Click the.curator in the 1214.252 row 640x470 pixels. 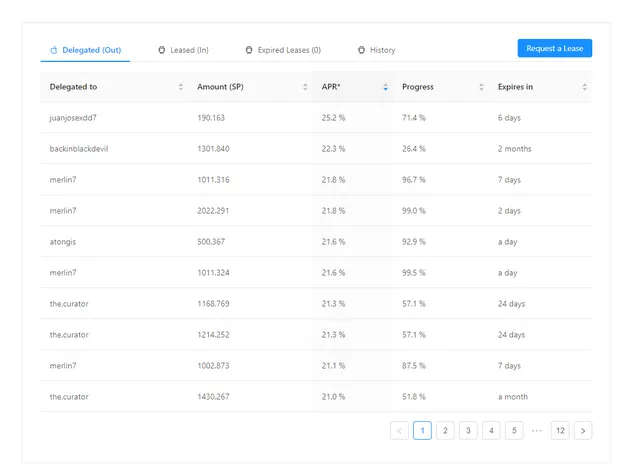tap(69, 335)
